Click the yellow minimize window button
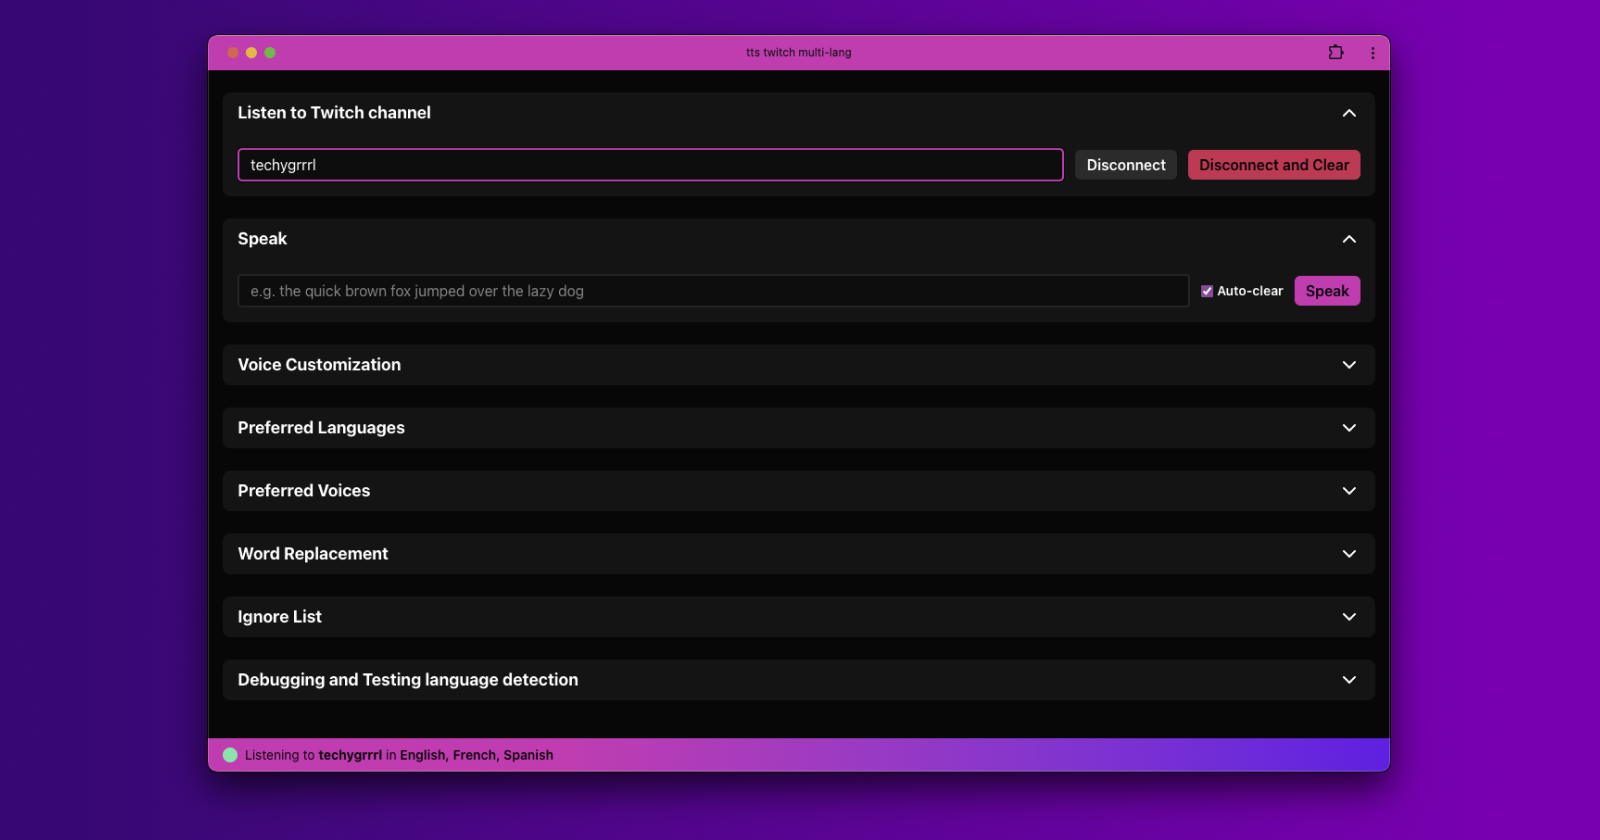Image resolution: width=1600 pixels, height=840 pixels. (x=251, y=53)
